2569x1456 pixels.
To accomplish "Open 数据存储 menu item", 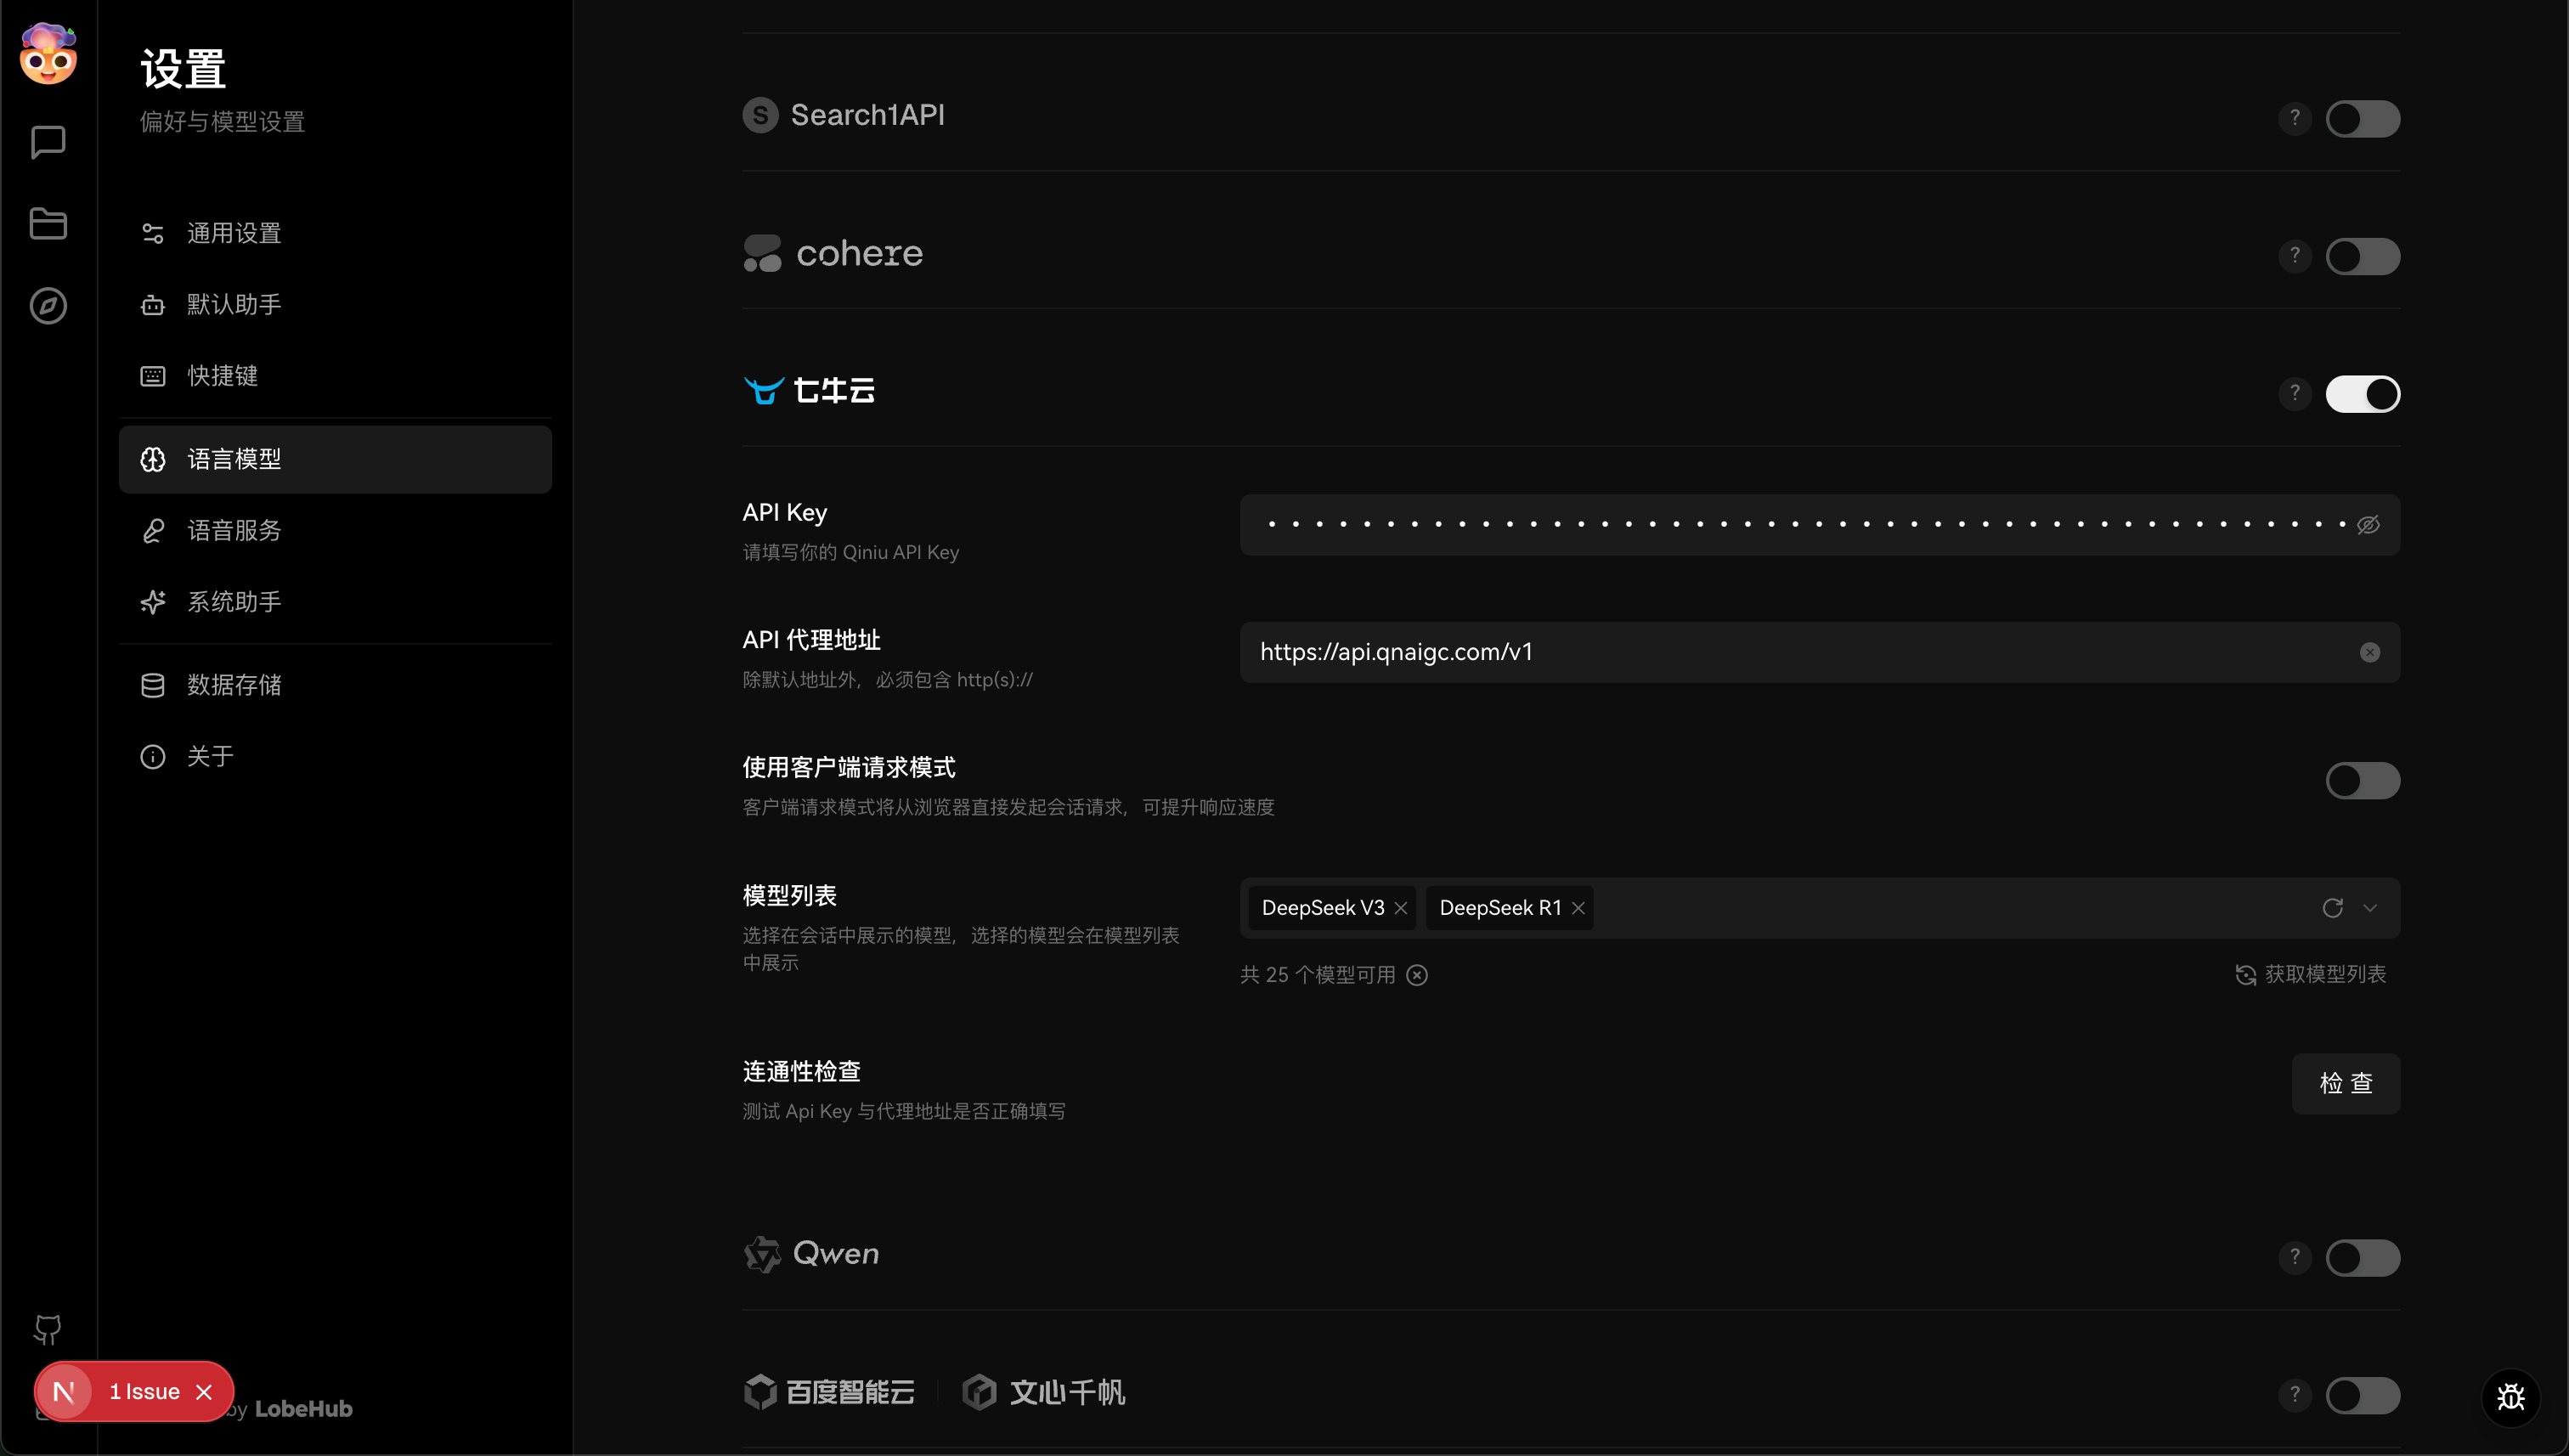I will pyautogui.click(x=335, y=685).
